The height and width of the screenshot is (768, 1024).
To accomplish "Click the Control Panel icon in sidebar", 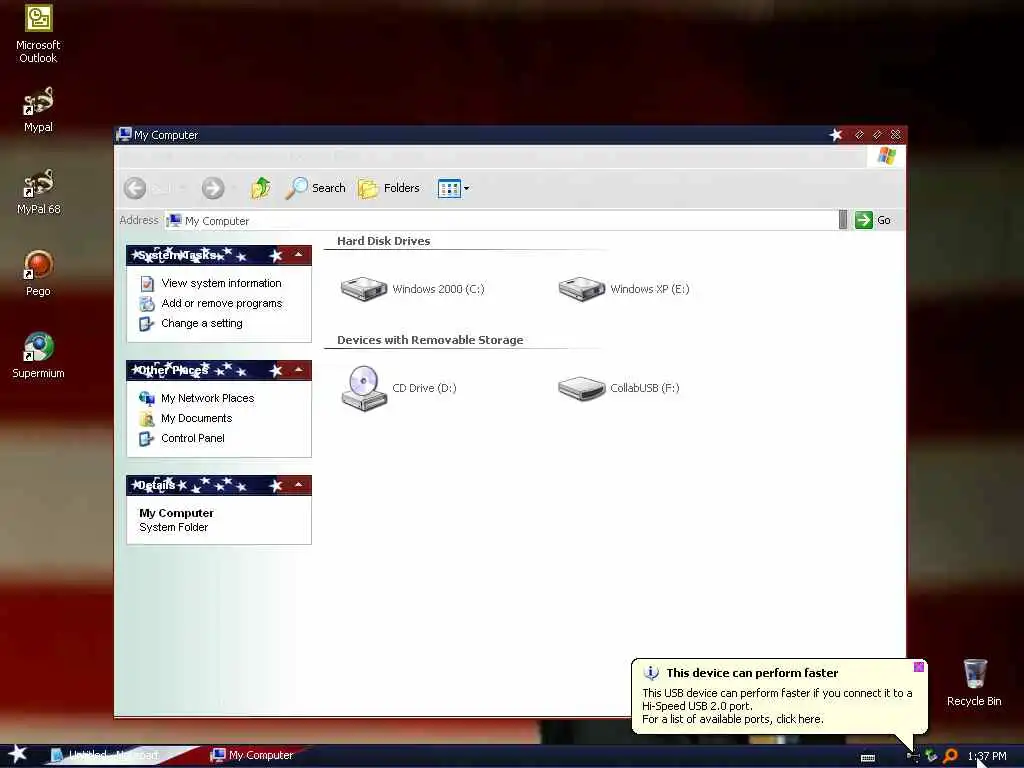I will click(147, 439).
